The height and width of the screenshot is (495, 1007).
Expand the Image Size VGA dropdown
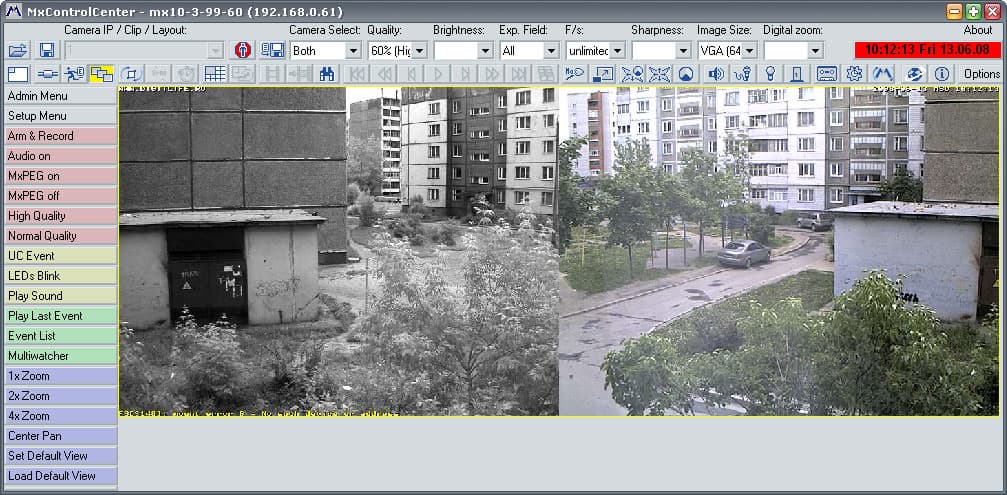click(728, 51)
